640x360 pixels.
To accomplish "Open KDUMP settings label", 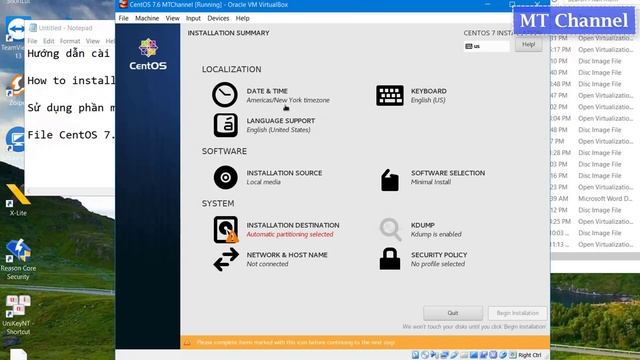I will 422,225.
